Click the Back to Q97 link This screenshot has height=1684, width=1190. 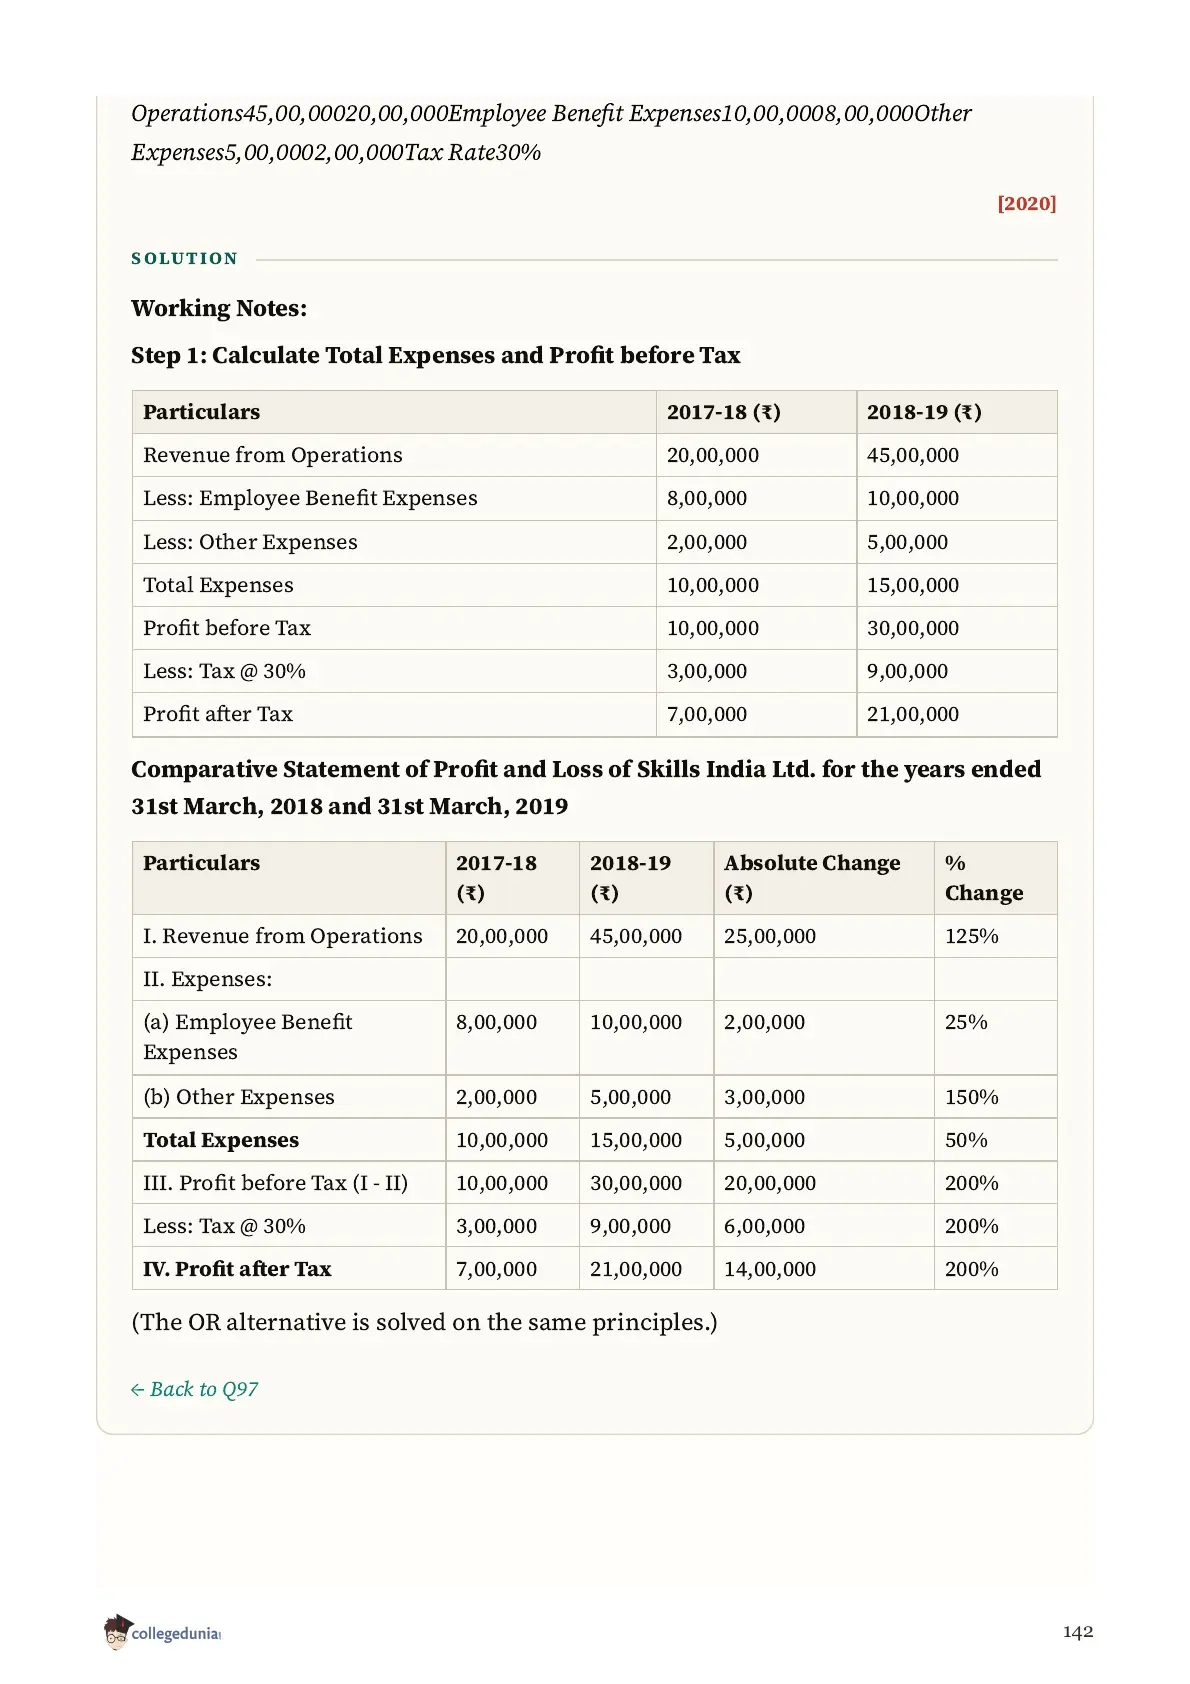point(195,1389)
